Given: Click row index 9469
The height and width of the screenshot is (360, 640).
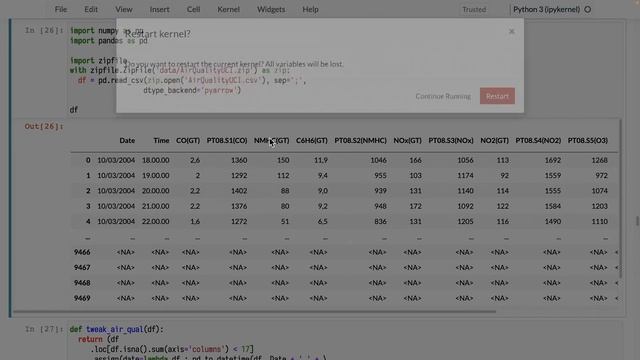Looking at the screenshot, I should click(x=82, y=298).
